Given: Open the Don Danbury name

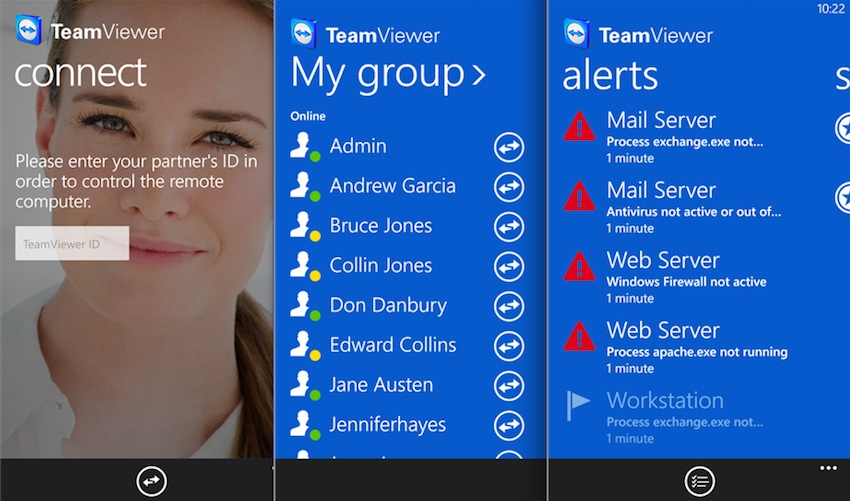Looking at the screenshot, I should click(x=388, y=305).
